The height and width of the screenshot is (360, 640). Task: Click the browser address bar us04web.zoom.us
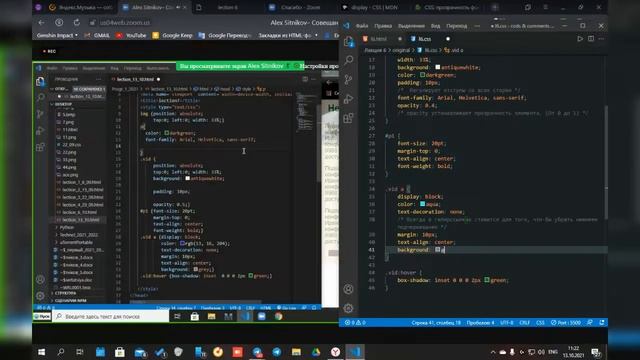pos(124,22)
